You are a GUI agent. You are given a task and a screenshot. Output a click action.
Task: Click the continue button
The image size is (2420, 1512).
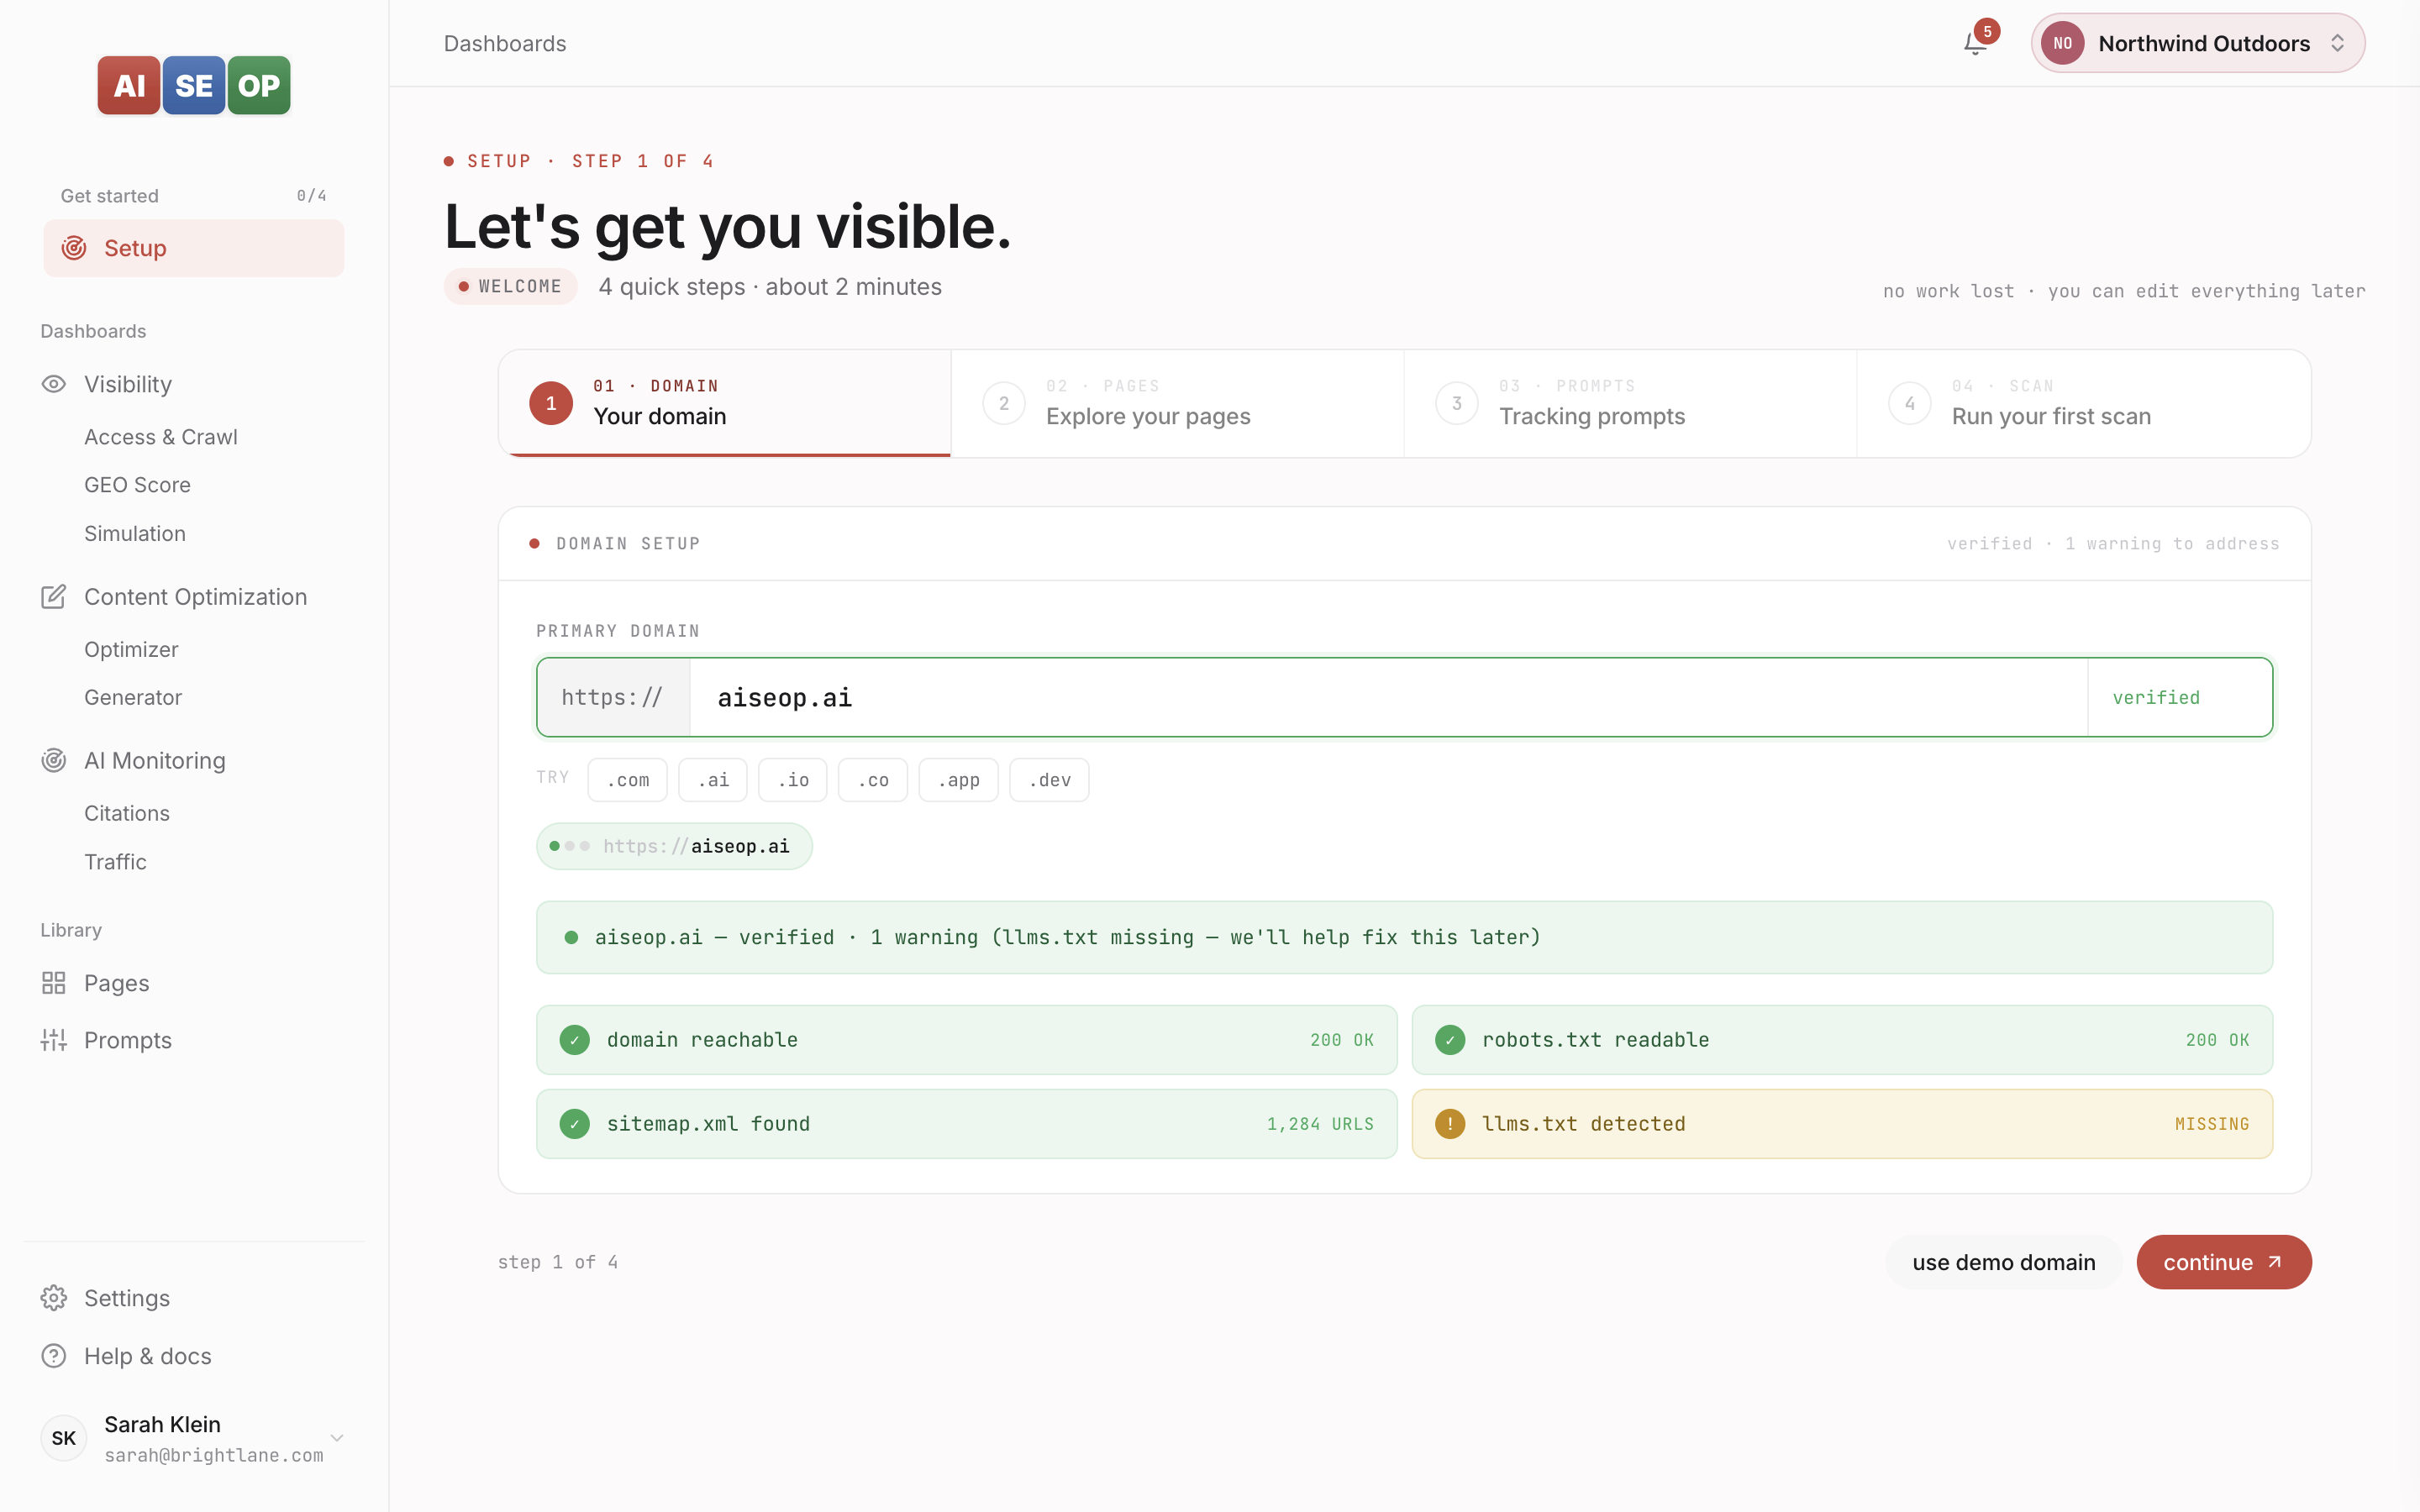(x=2224, y=1262)
